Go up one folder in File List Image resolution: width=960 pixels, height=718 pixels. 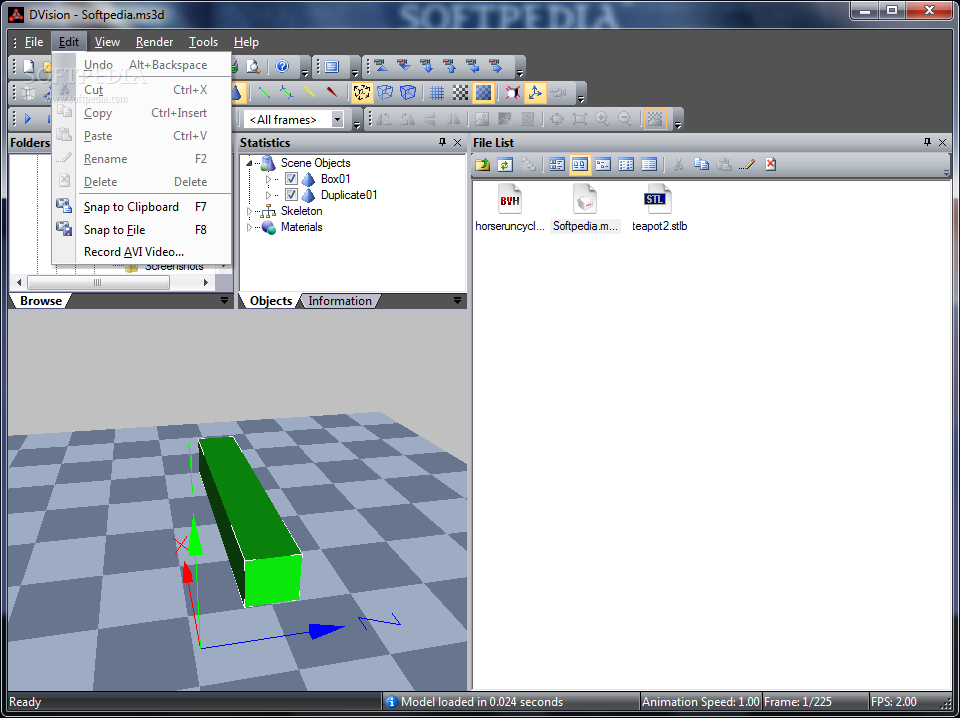coord(482,164)
